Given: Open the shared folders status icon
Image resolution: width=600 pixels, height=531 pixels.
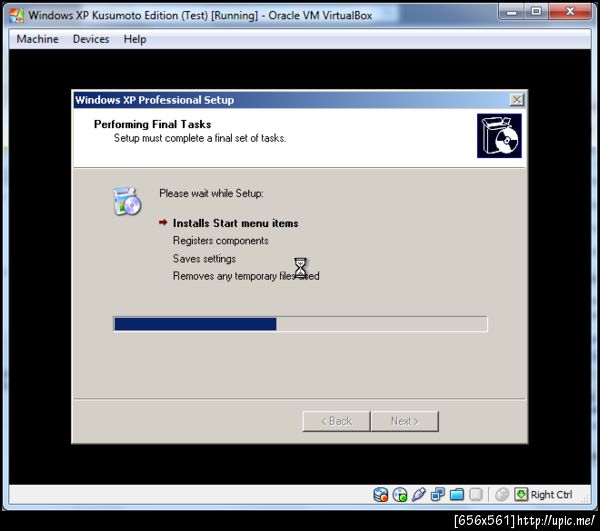Looking at the screenshot, I should point(457,494).
